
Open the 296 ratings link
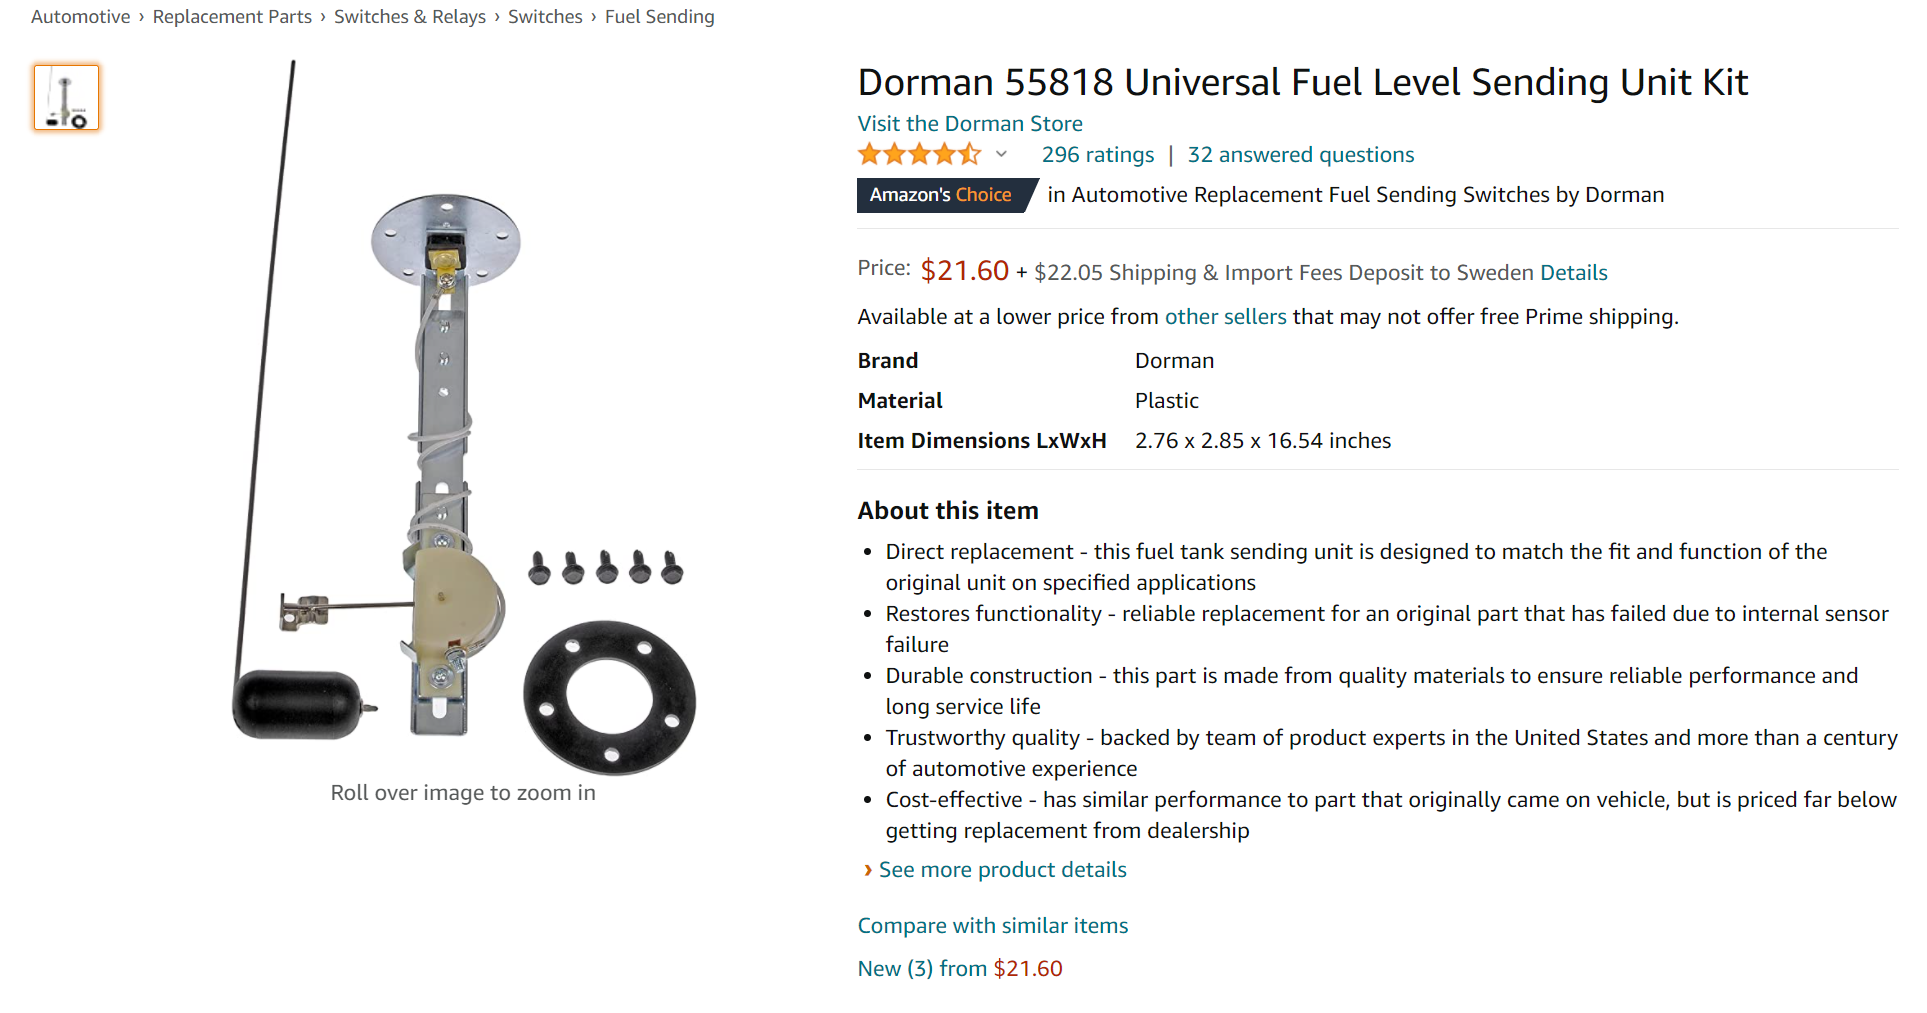(1098, 155)
